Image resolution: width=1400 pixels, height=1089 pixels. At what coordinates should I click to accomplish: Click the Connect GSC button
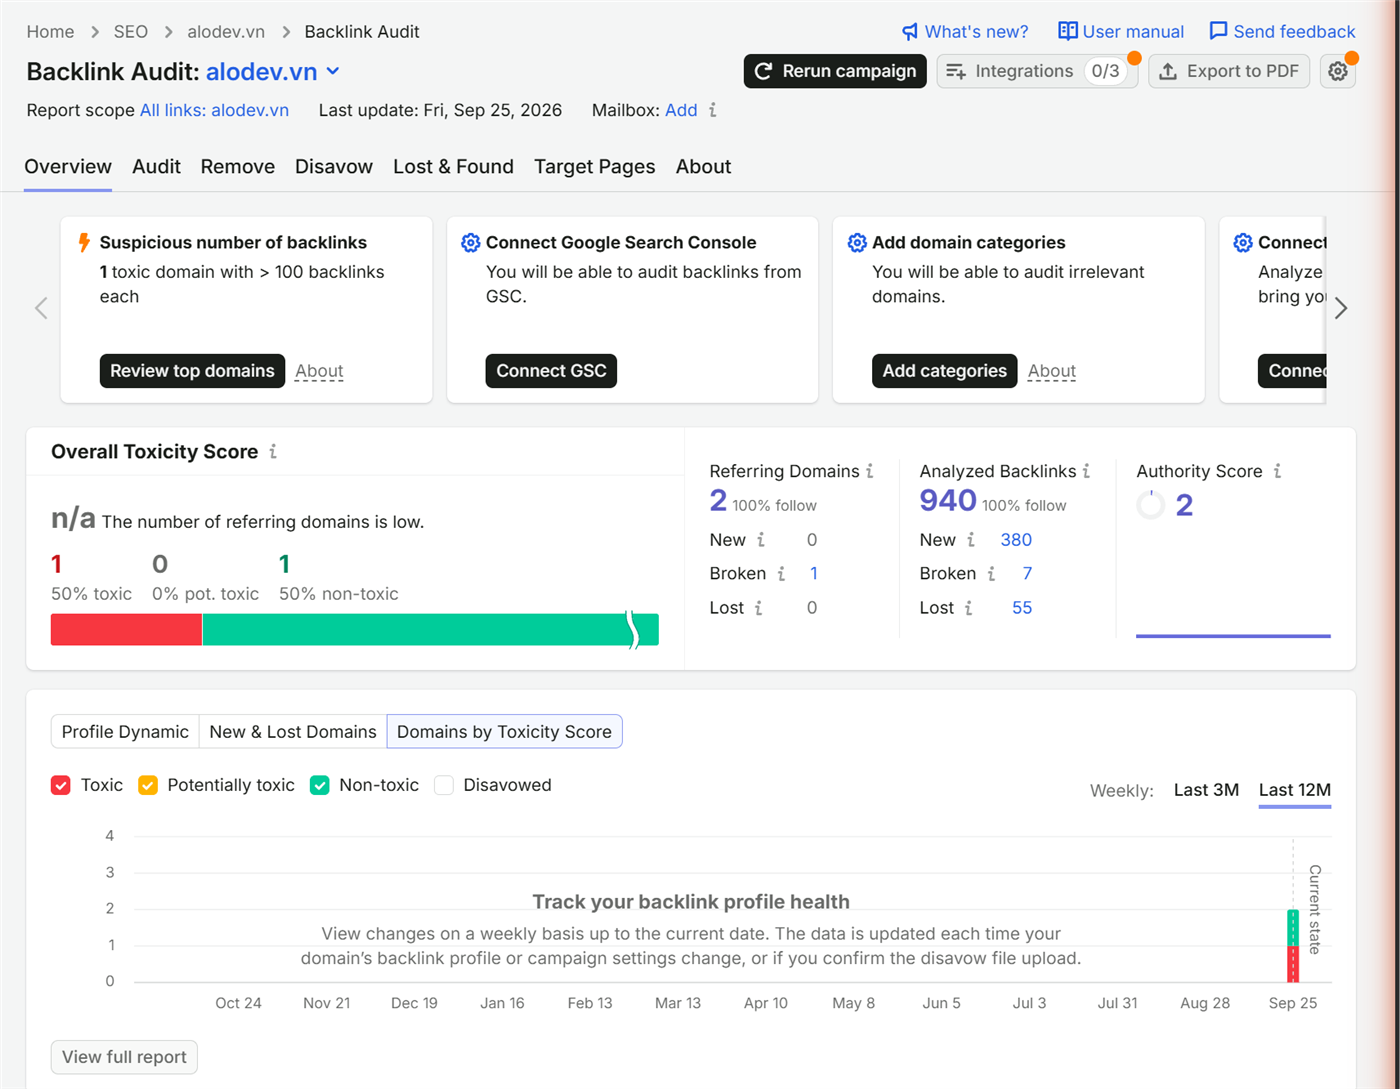[x=551, y=371]
